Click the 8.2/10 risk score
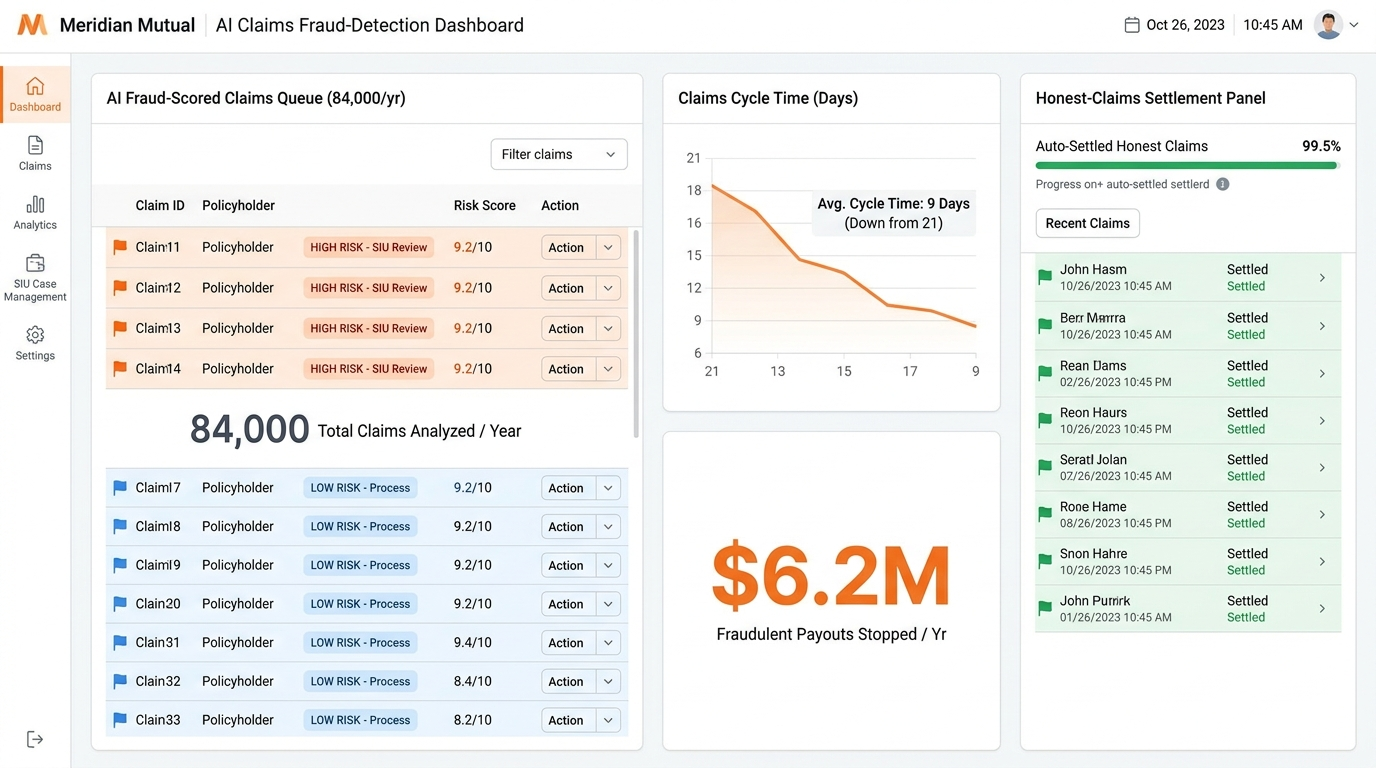Screen dimensions: 1376x768 click(472, 720)
